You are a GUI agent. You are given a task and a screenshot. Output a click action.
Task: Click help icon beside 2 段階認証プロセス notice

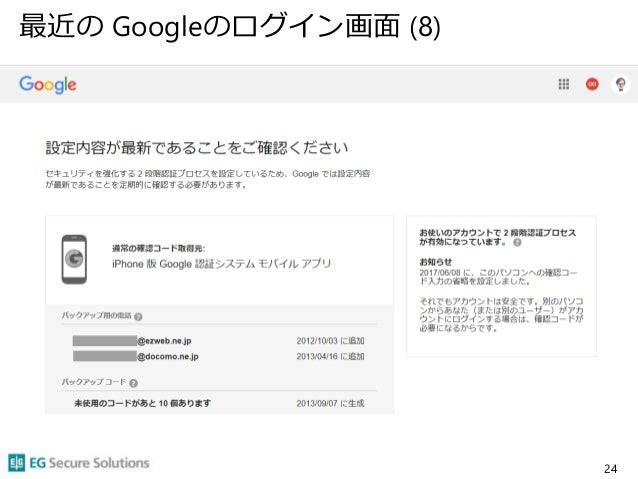click(x=517, y=243)
